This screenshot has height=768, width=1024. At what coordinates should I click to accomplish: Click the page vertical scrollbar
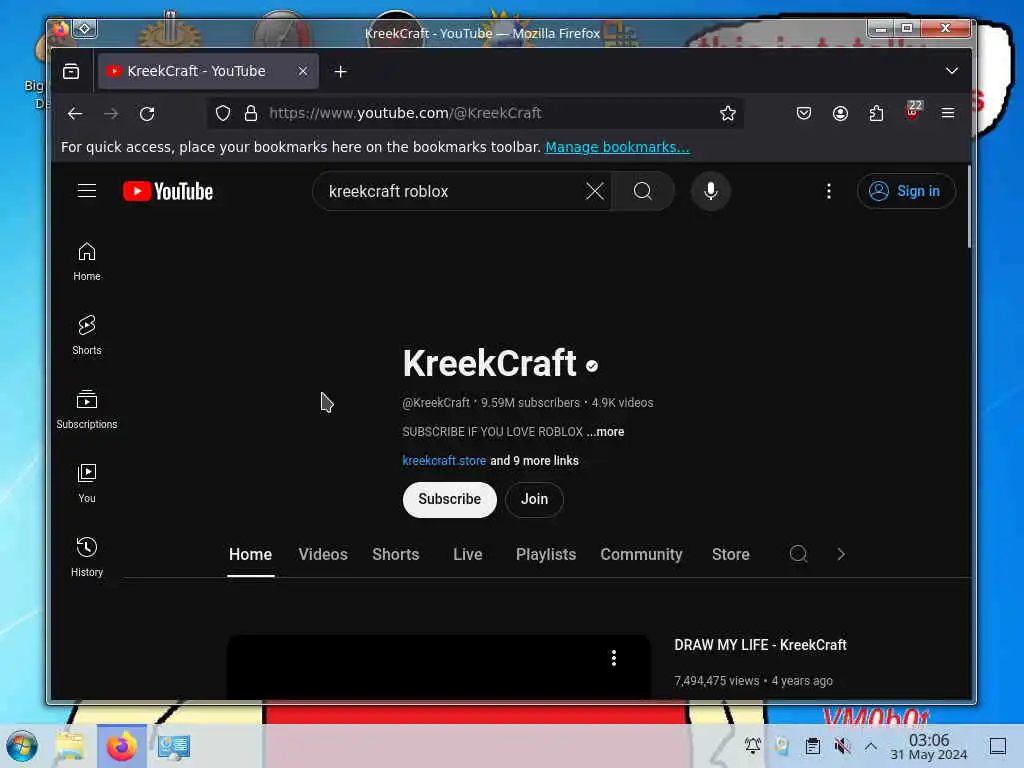pos(969,207)
